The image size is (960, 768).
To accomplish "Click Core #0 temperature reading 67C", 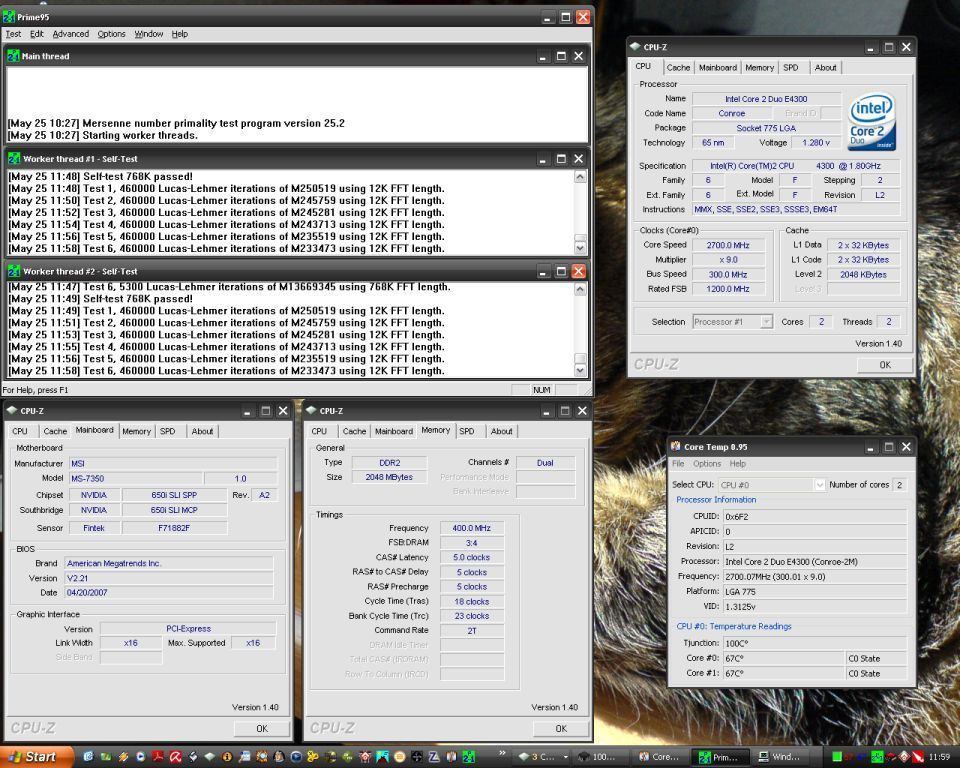I will pyautogui.click(x=783, y=658).
